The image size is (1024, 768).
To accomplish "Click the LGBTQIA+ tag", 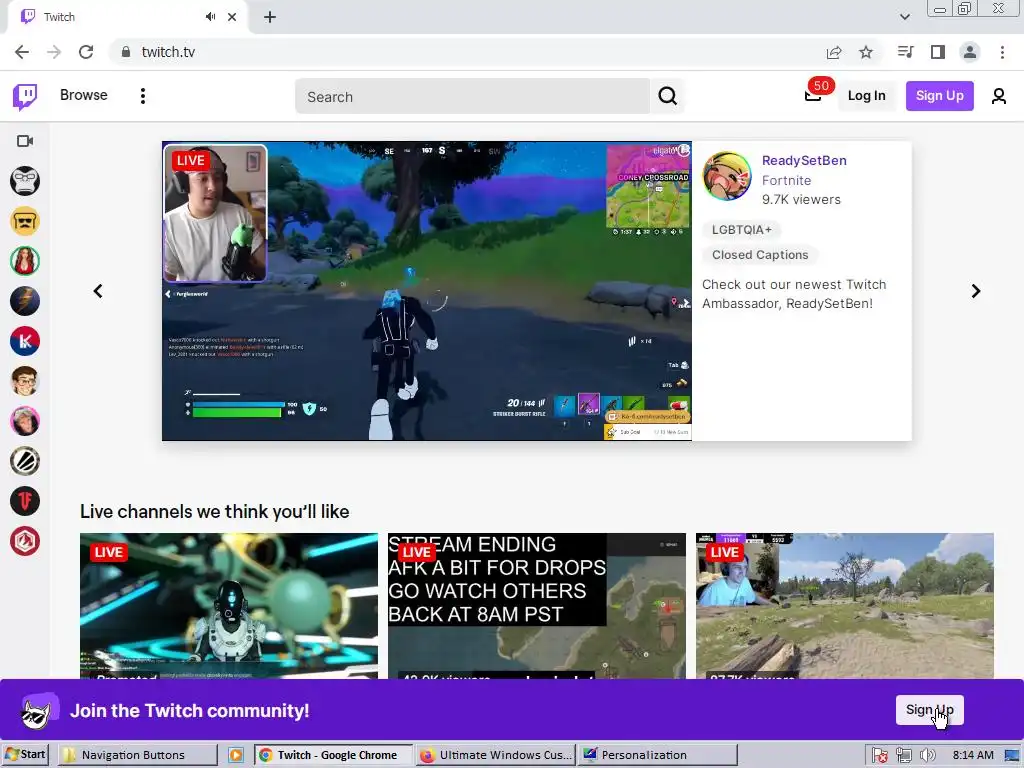I will coord(741,230).
